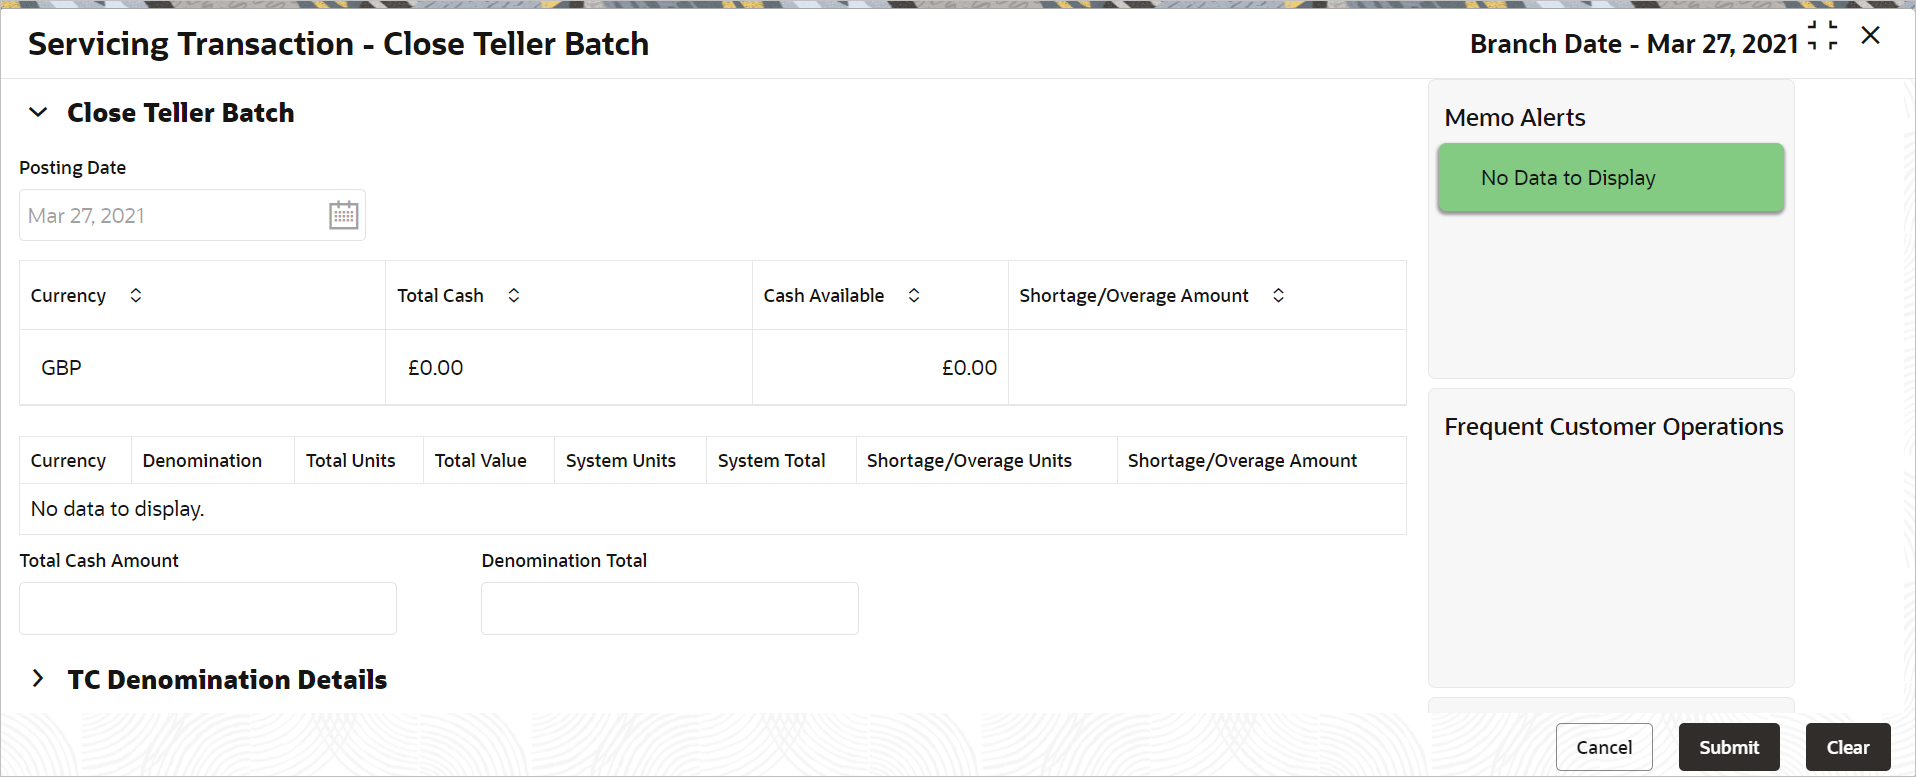Click the Shortage/Overage Units column header
The height and width of the screenshot is (777, 1916).
(969, 461)
